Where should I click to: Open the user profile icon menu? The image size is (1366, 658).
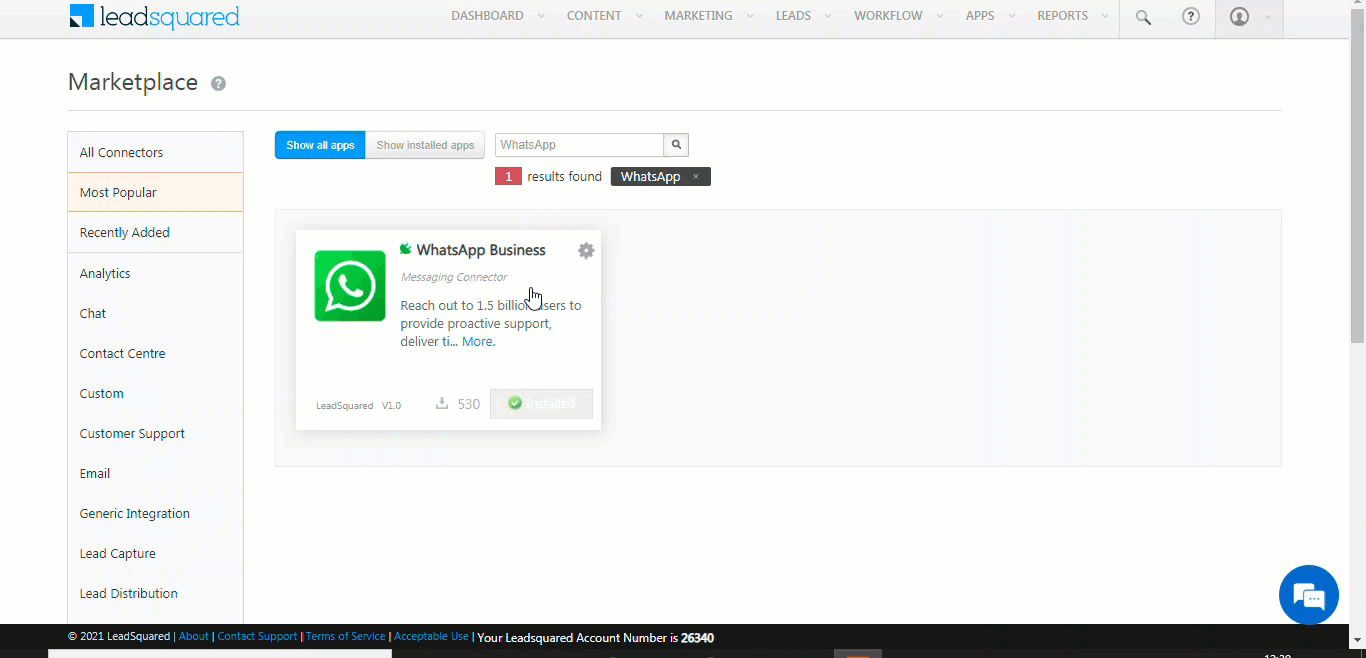tap(1239, 17)
